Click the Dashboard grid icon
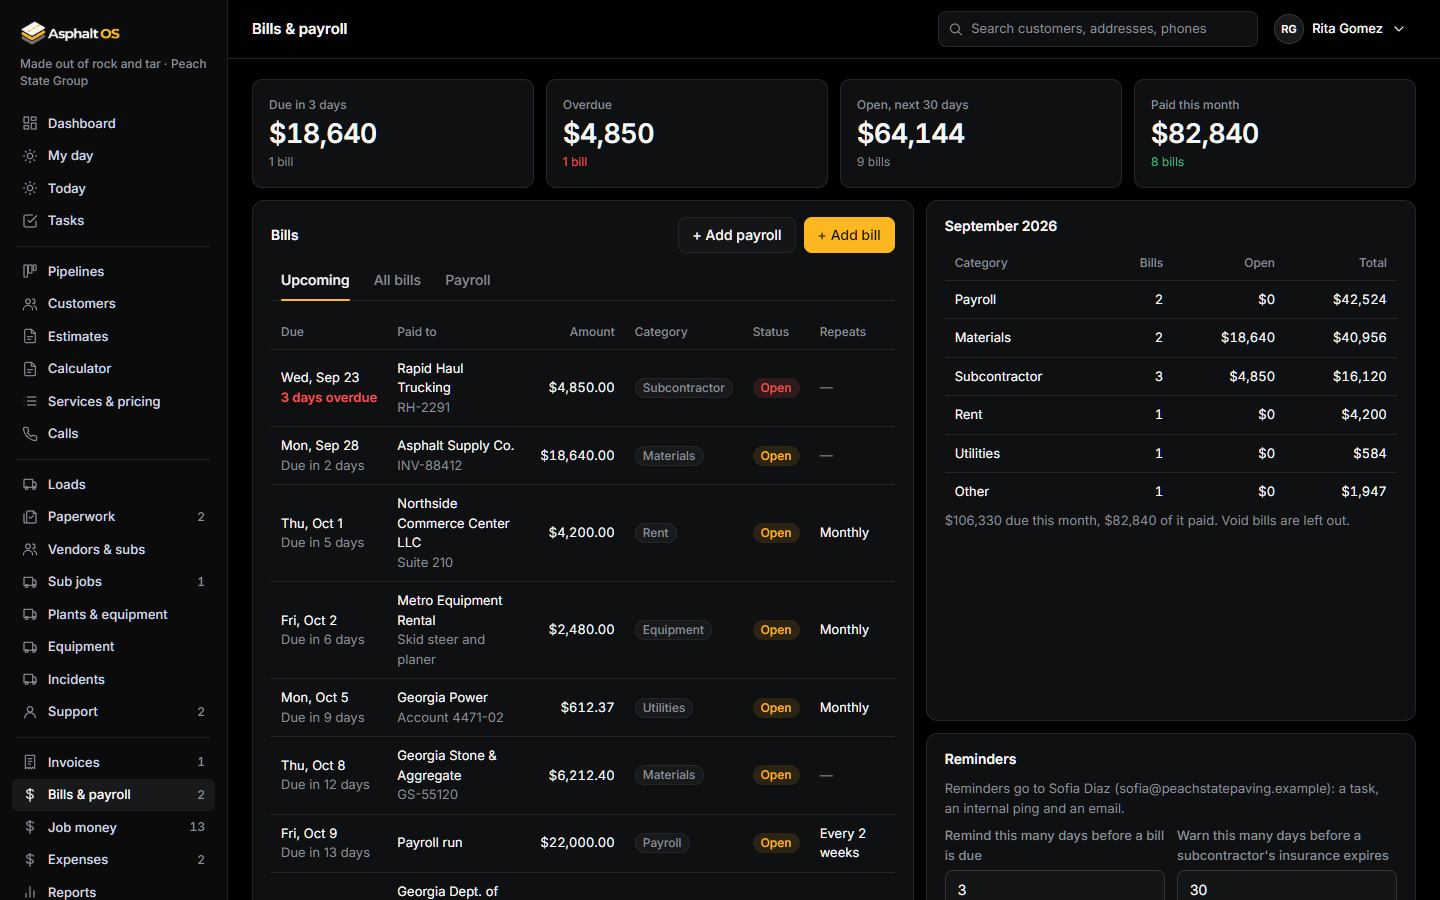The height and width of the screenshot is (900, 1440). (30, 123)
